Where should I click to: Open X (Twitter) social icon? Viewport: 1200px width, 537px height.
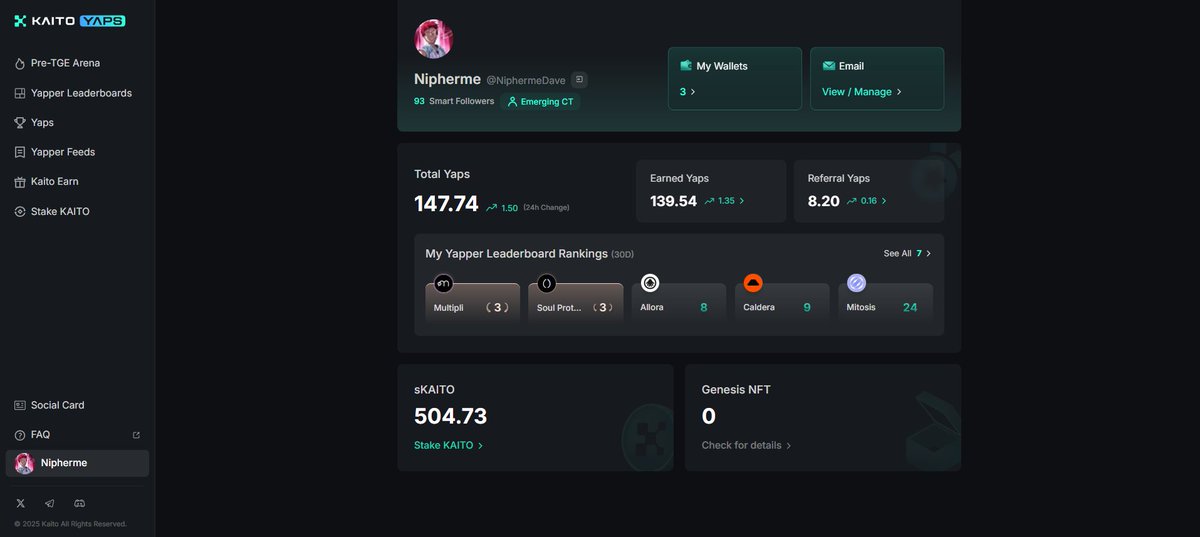pyautogui.click(x=21, y=503)
